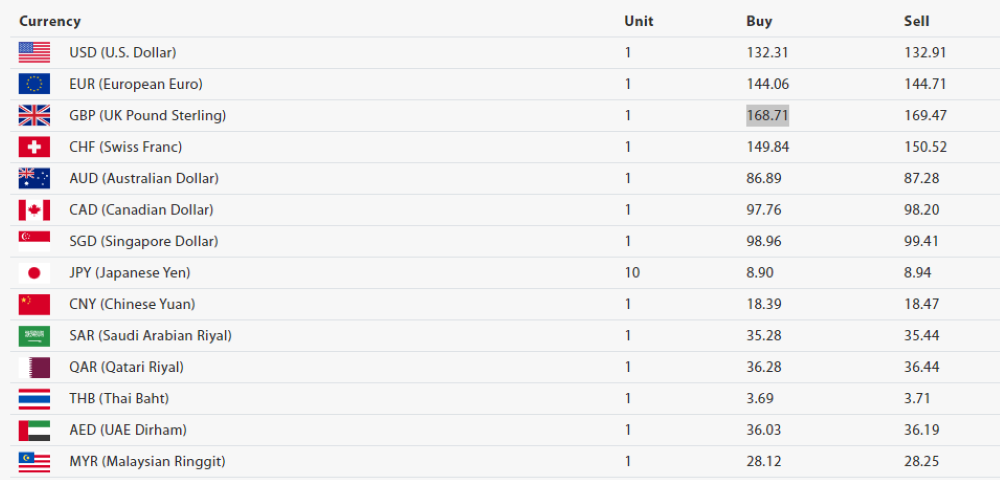Click the Malaysian flag icon
1000x480 pixels.
(x=34, y=461)
